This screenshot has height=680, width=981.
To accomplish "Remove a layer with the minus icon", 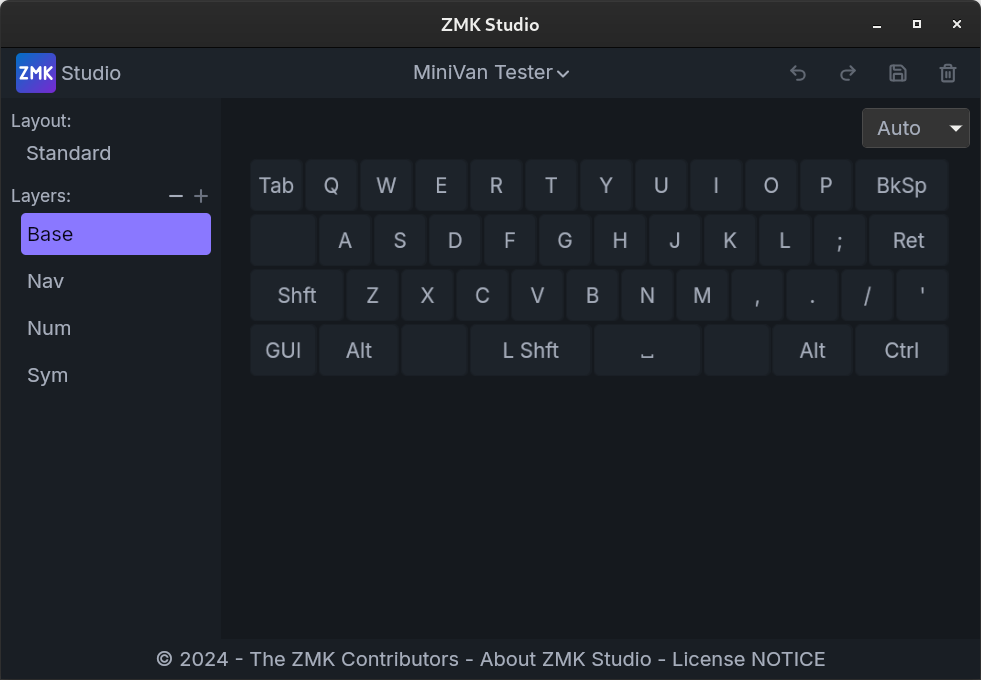I will click(175, 196).
